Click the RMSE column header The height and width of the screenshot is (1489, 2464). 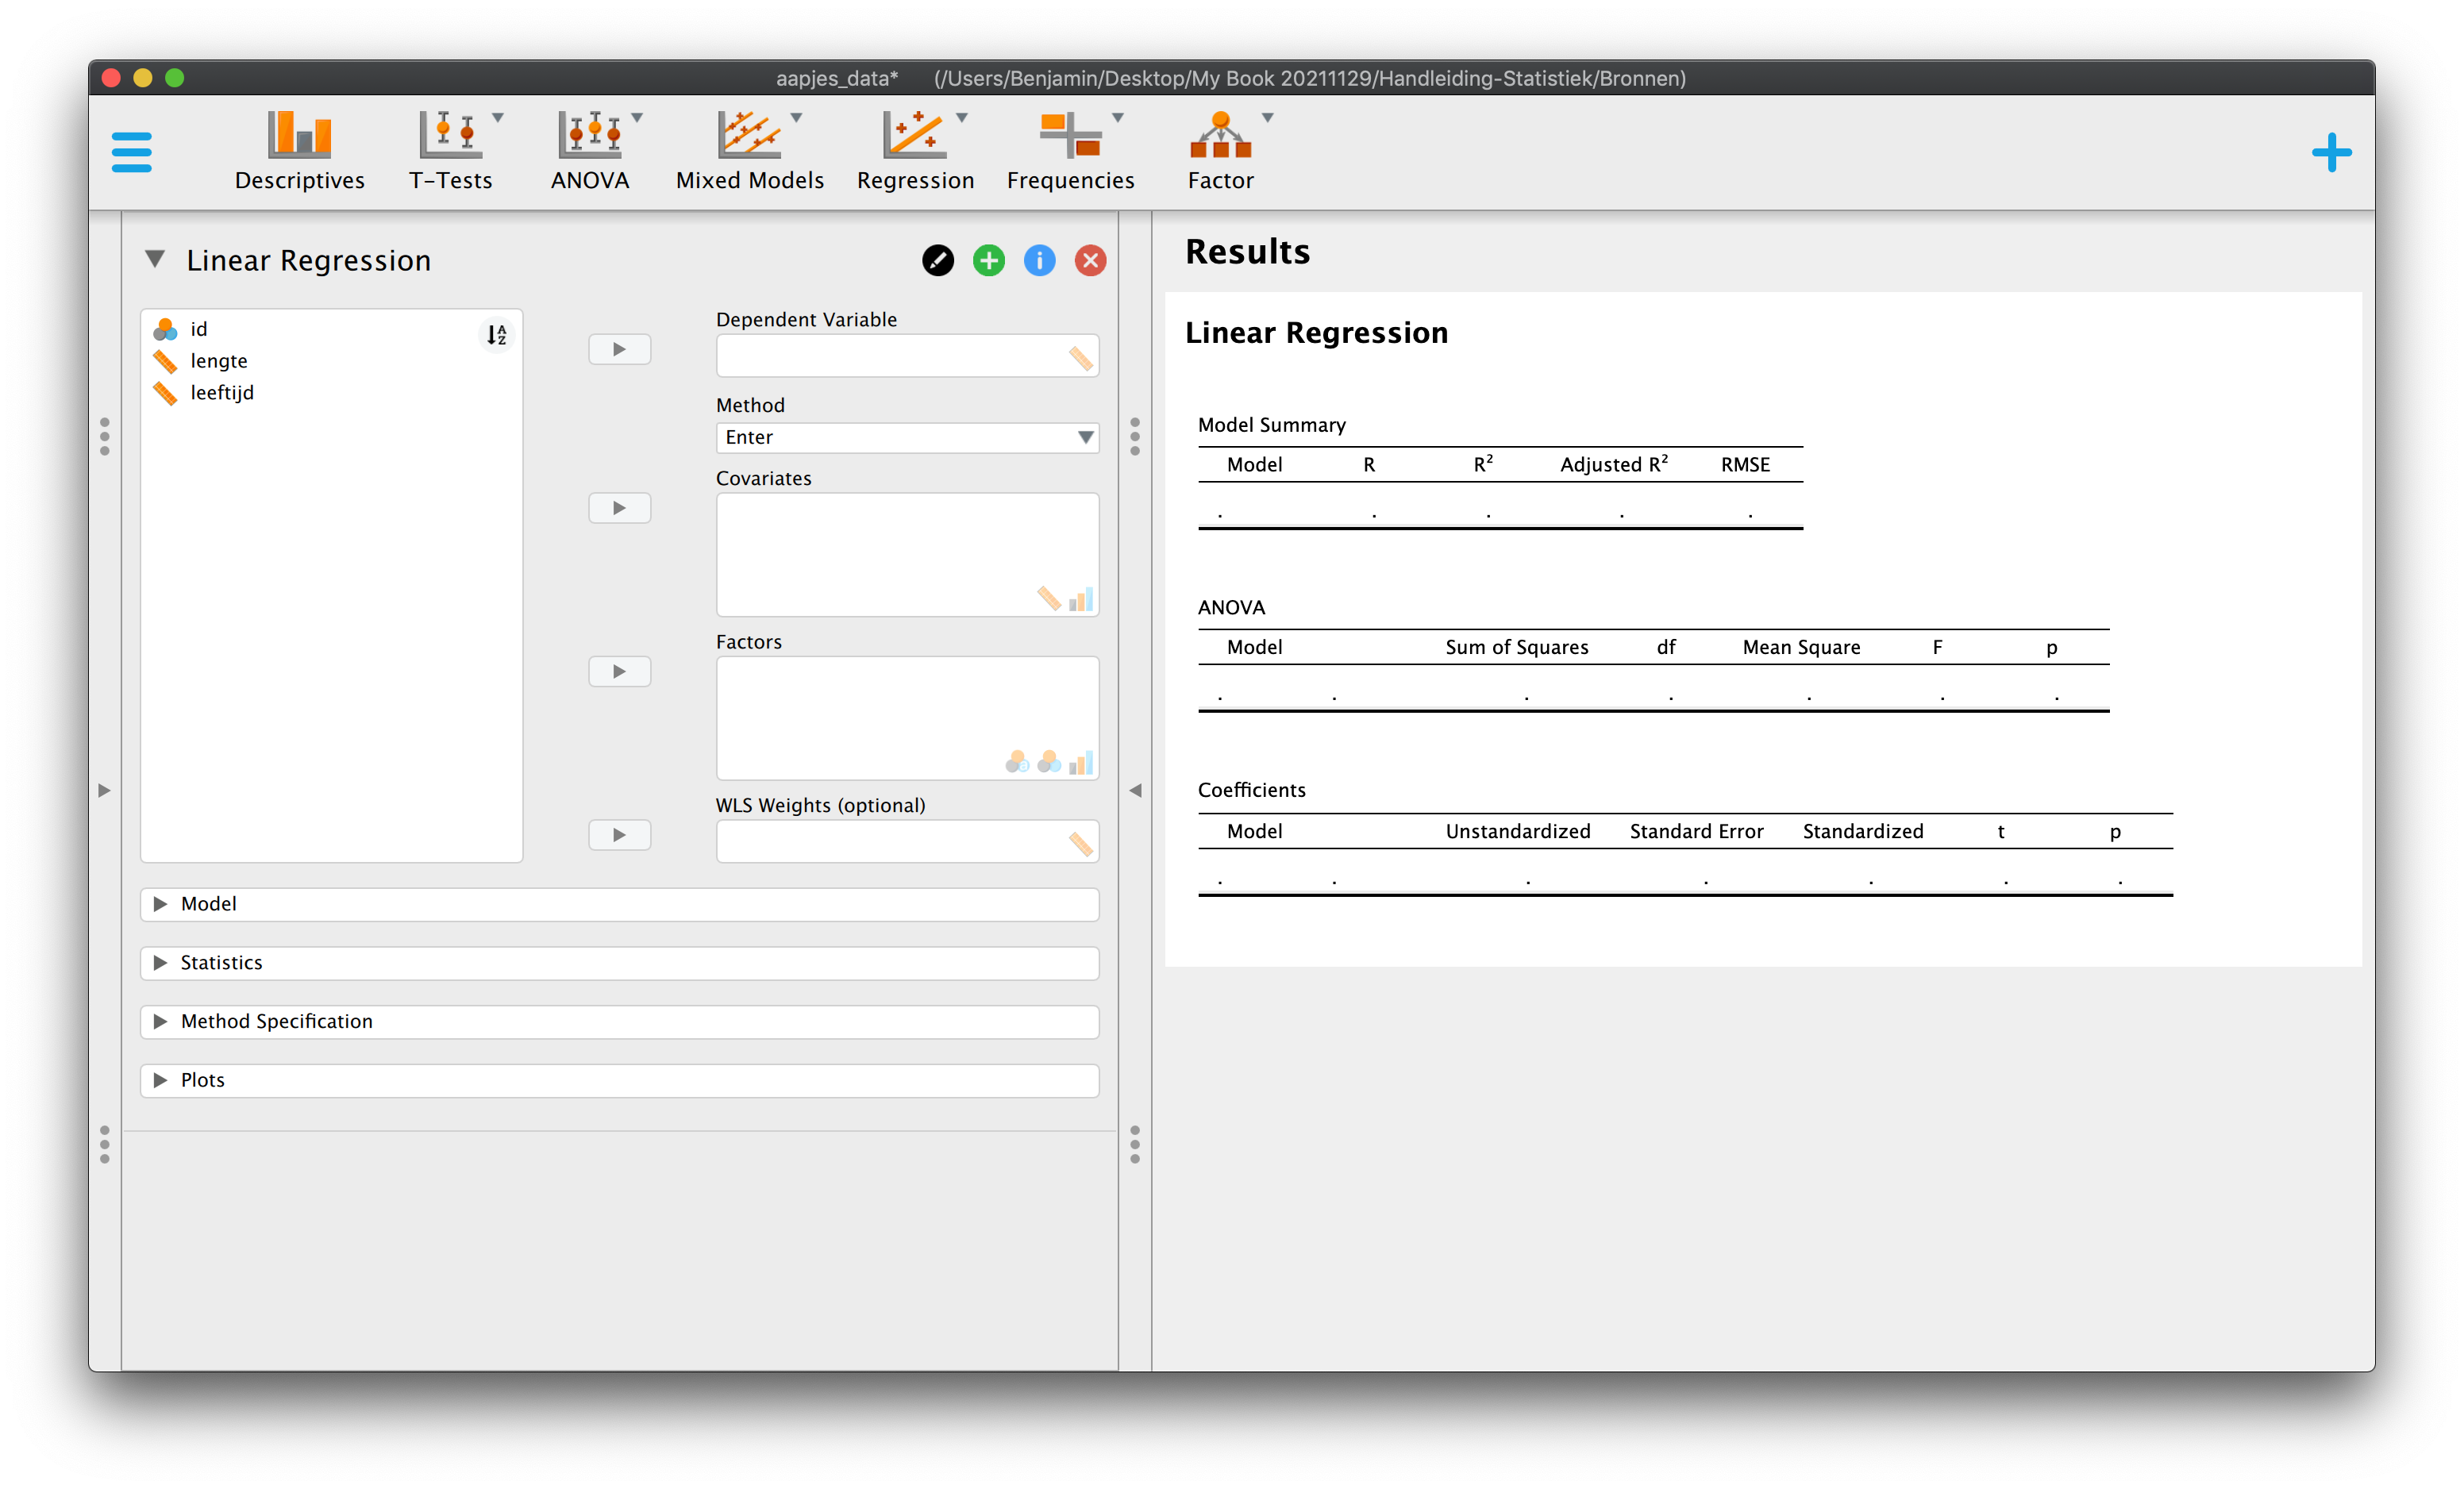point(1745,464)
